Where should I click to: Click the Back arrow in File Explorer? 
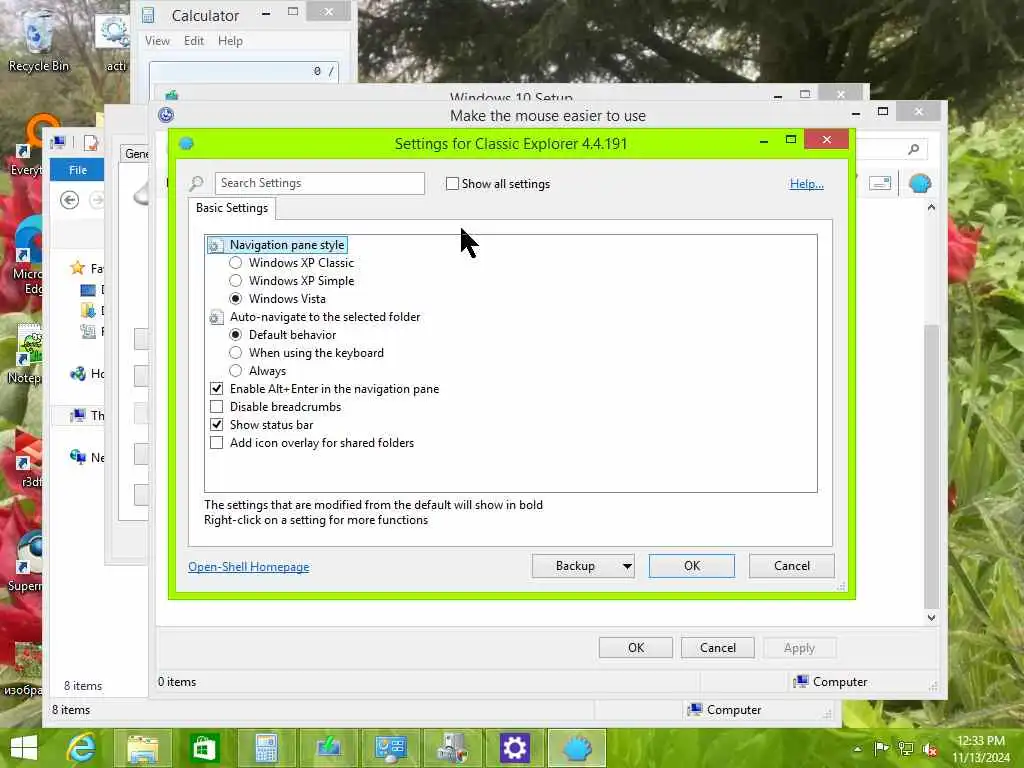coord(69,199)
